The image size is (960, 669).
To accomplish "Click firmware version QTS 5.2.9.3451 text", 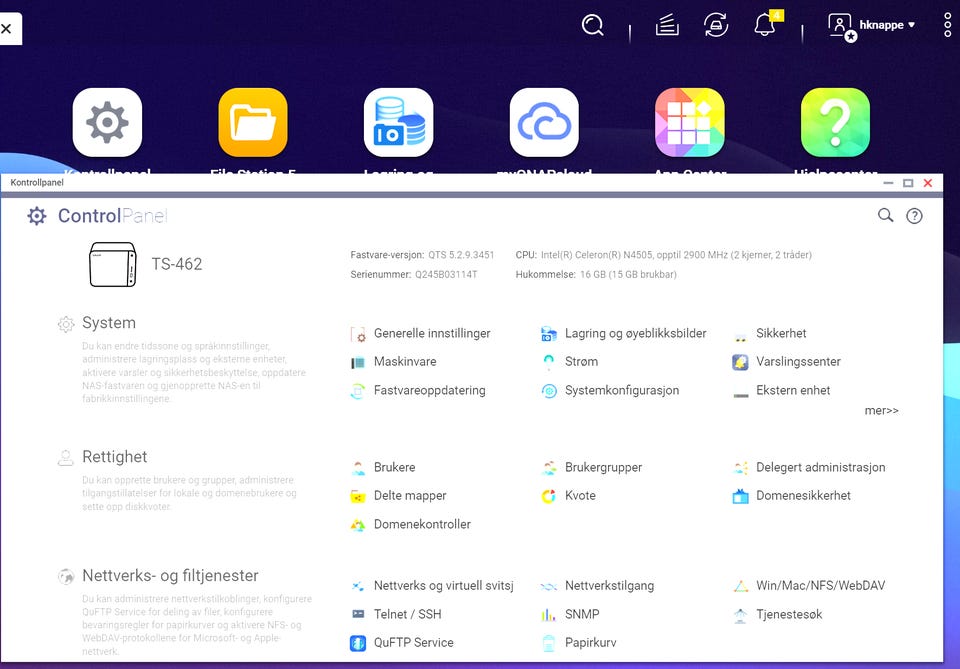I will 461,255.
